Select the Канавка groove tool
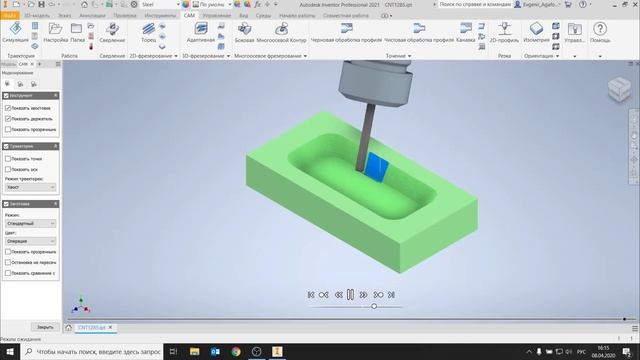The width and height of the screenshot is (640, 360). pyautogui.click(x=466, y=29)
